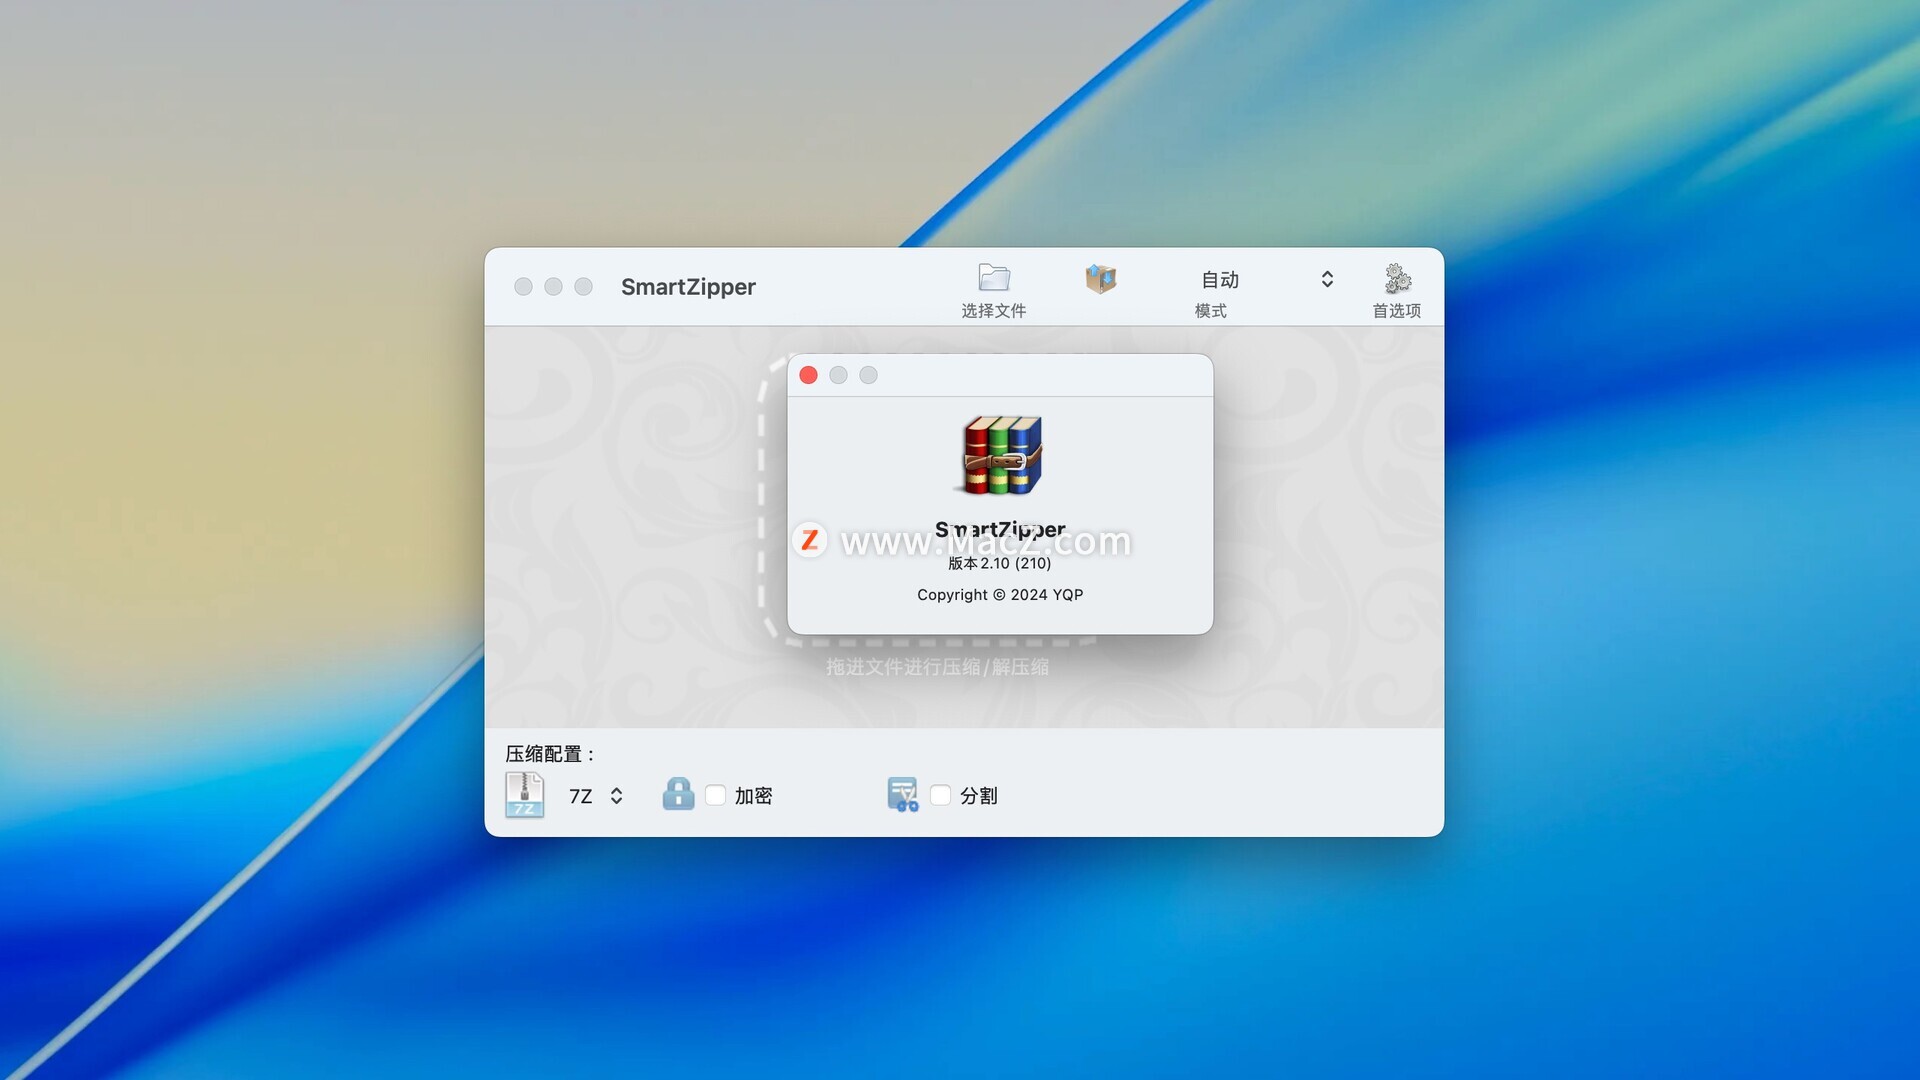Click the version text 版本 2.10 (210)

pos(999,564)
